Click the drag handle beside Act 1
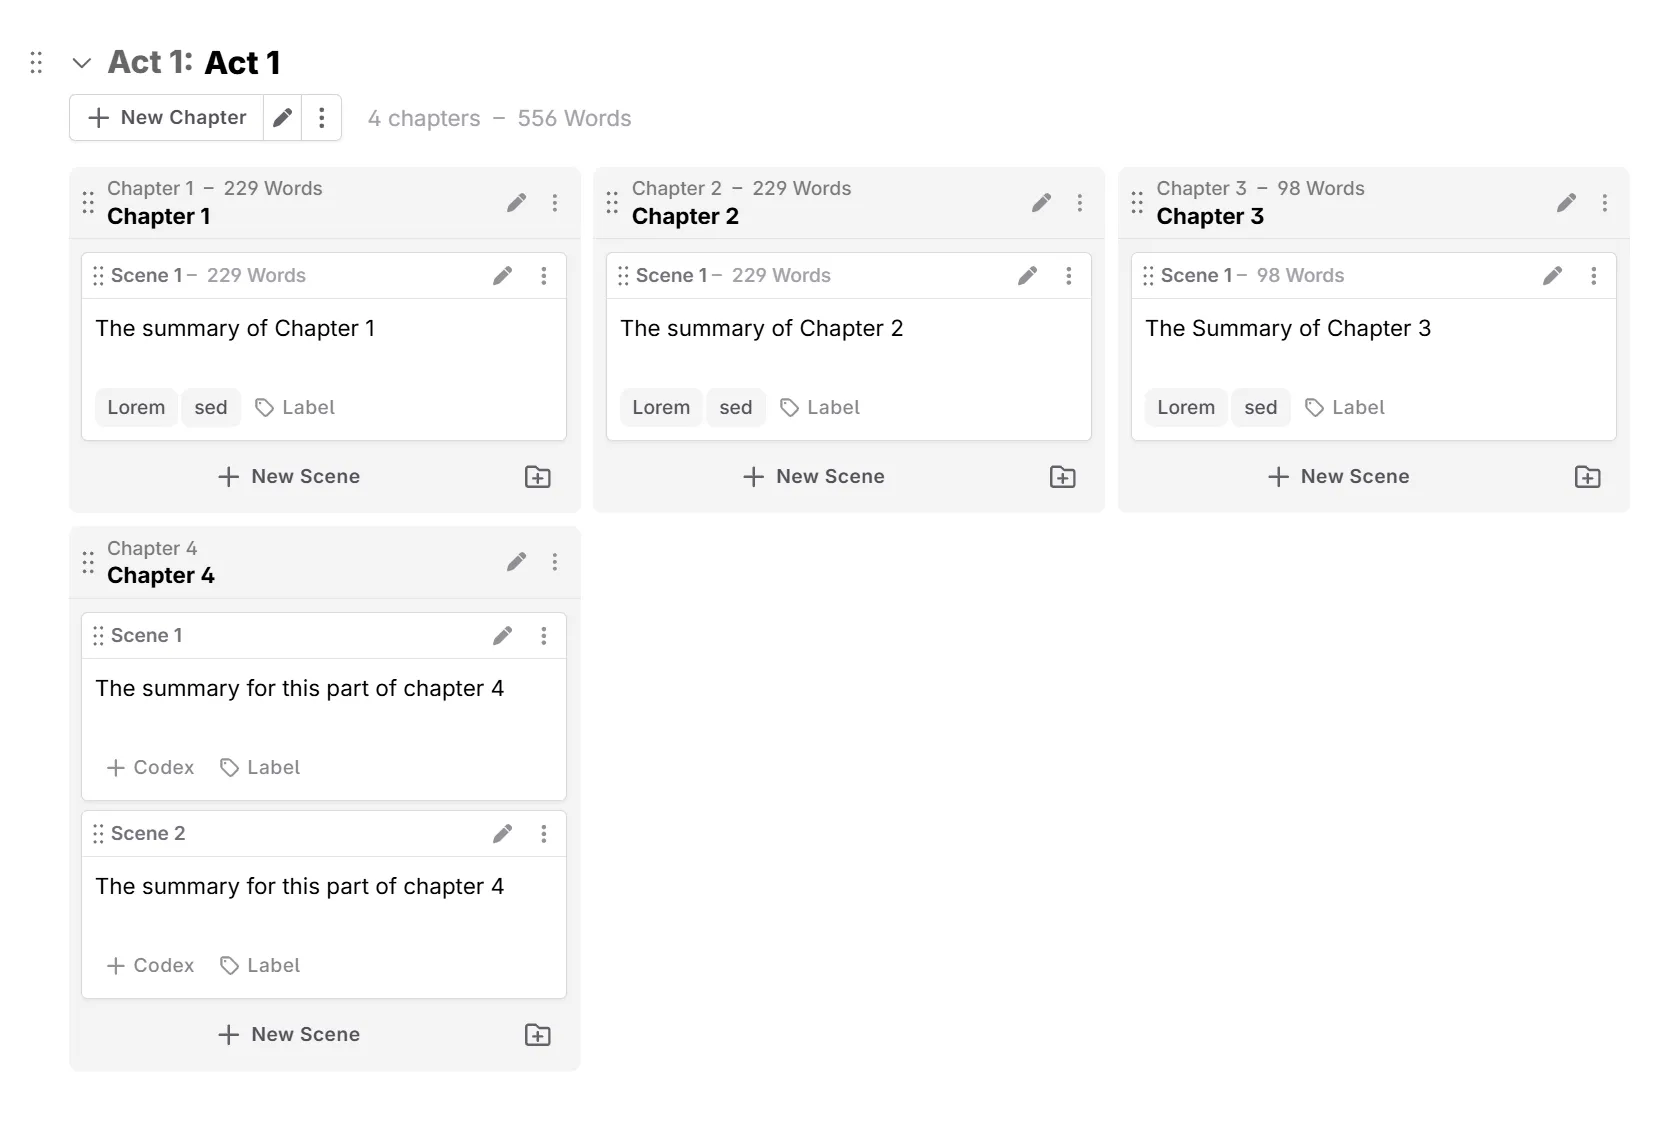Image resolution: width=1669 pixels, height=1131 pixels. (x=36, y=62)
